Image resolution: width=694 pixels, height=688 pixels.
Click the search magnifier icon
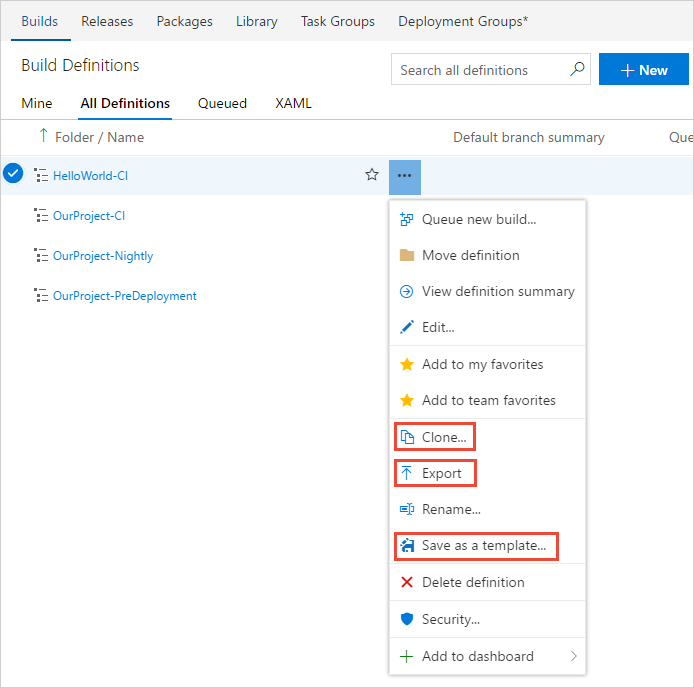tap(577, 70)
